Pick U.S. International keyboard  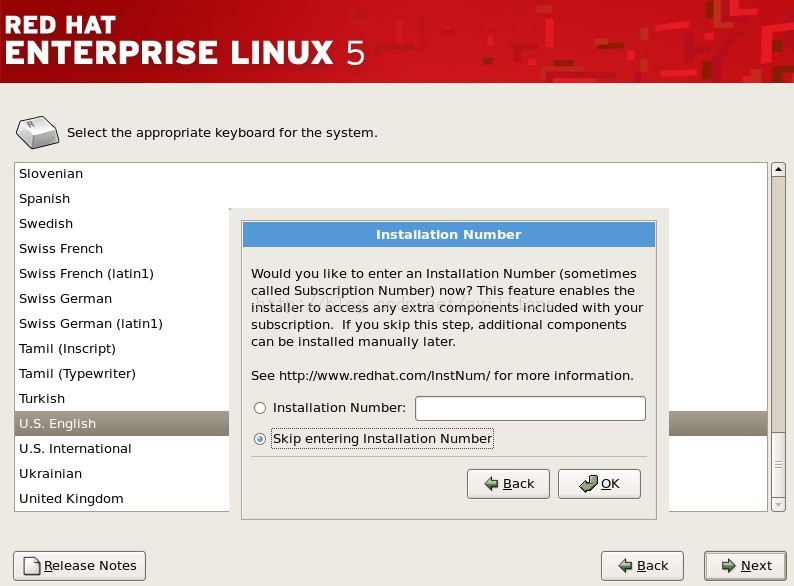click(x=75, y=449)
